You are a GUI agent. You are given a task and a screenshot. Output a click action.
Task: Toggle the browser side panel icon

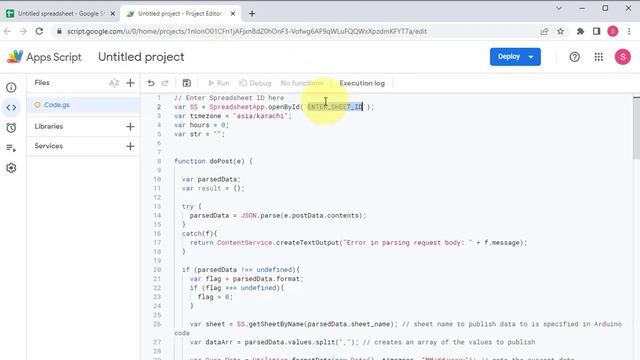coord(596,31)
